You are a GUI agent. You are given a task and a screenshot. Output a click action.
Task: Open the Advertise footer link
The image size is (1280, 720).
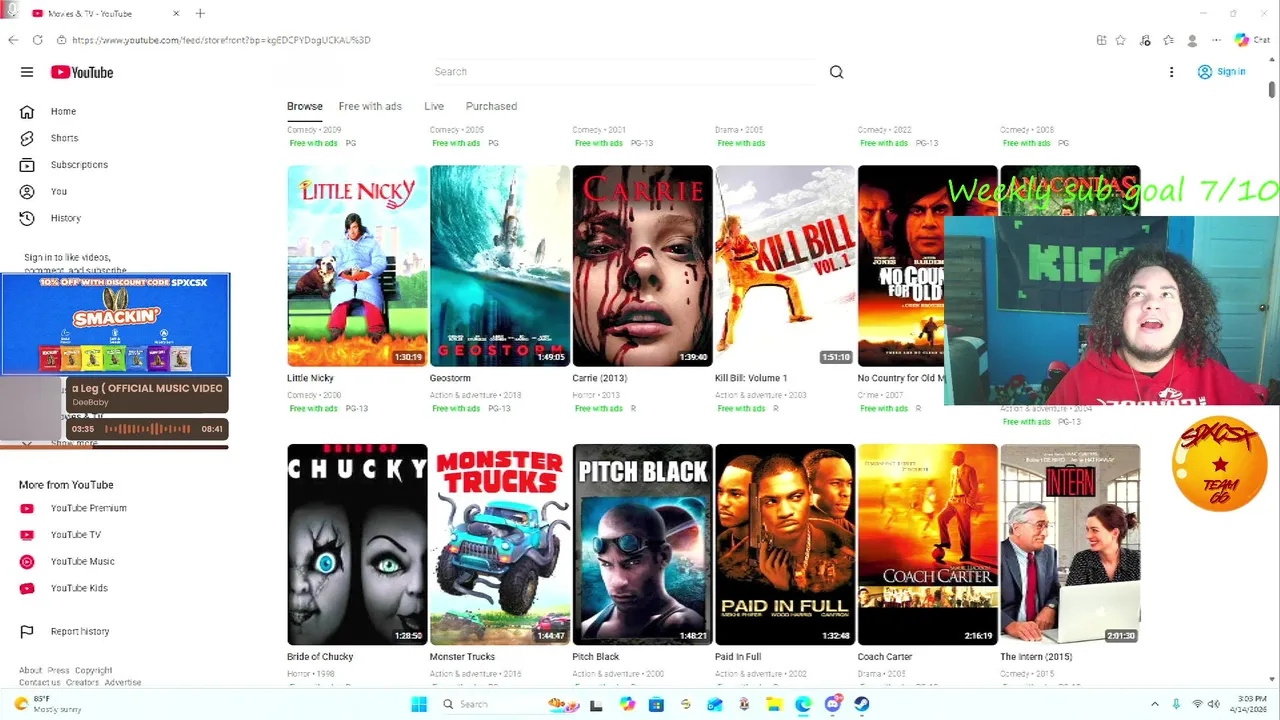click(123, 682)
